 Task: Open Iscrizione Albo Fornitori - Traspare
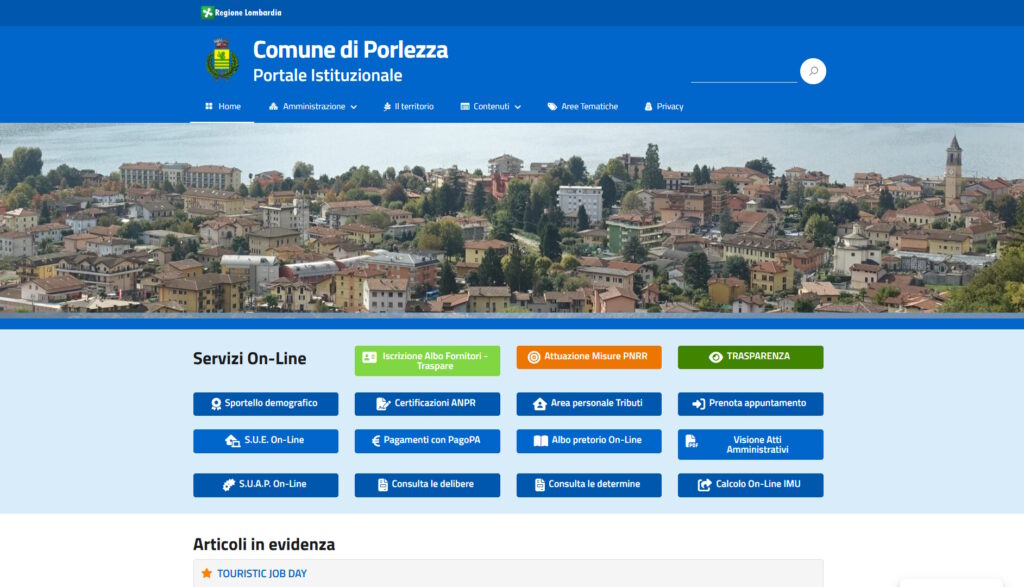427,361
